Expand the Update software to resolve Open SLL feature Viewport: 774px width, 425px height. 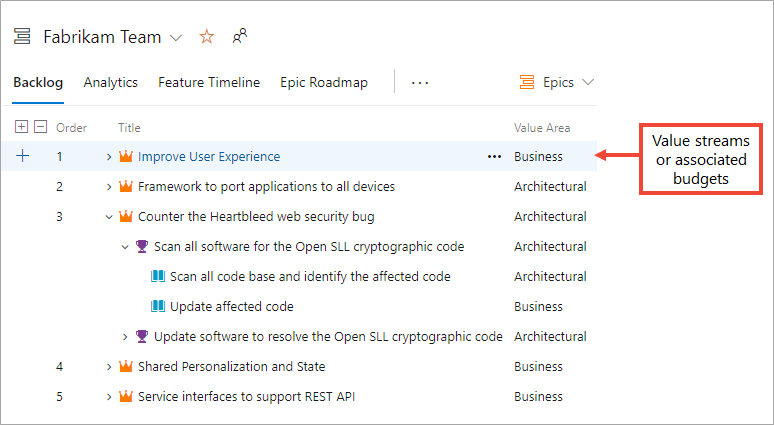[126, 337]
